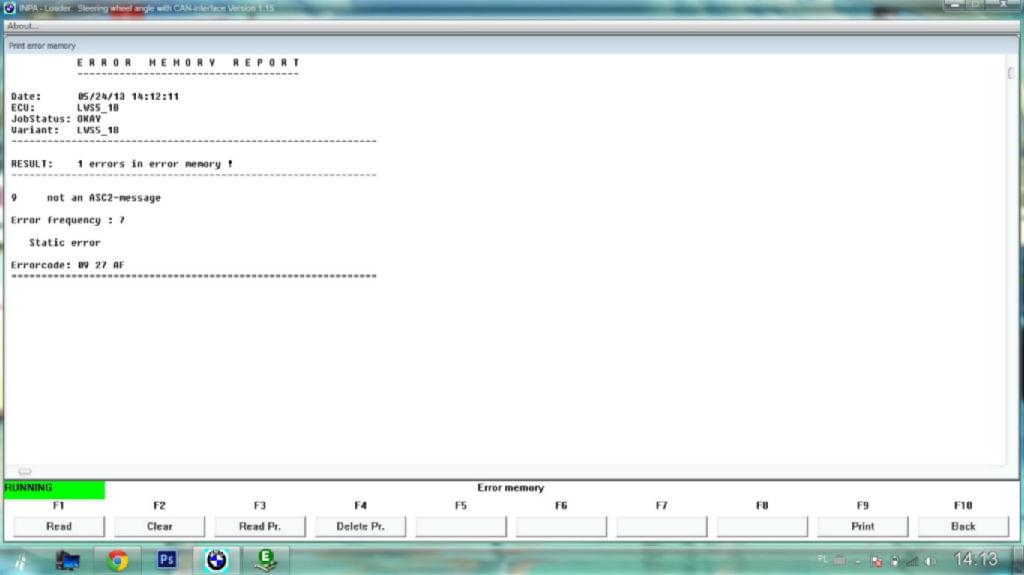Click the green RUNNING status indicator
The image size is (1024, 575).
(54, 488)
